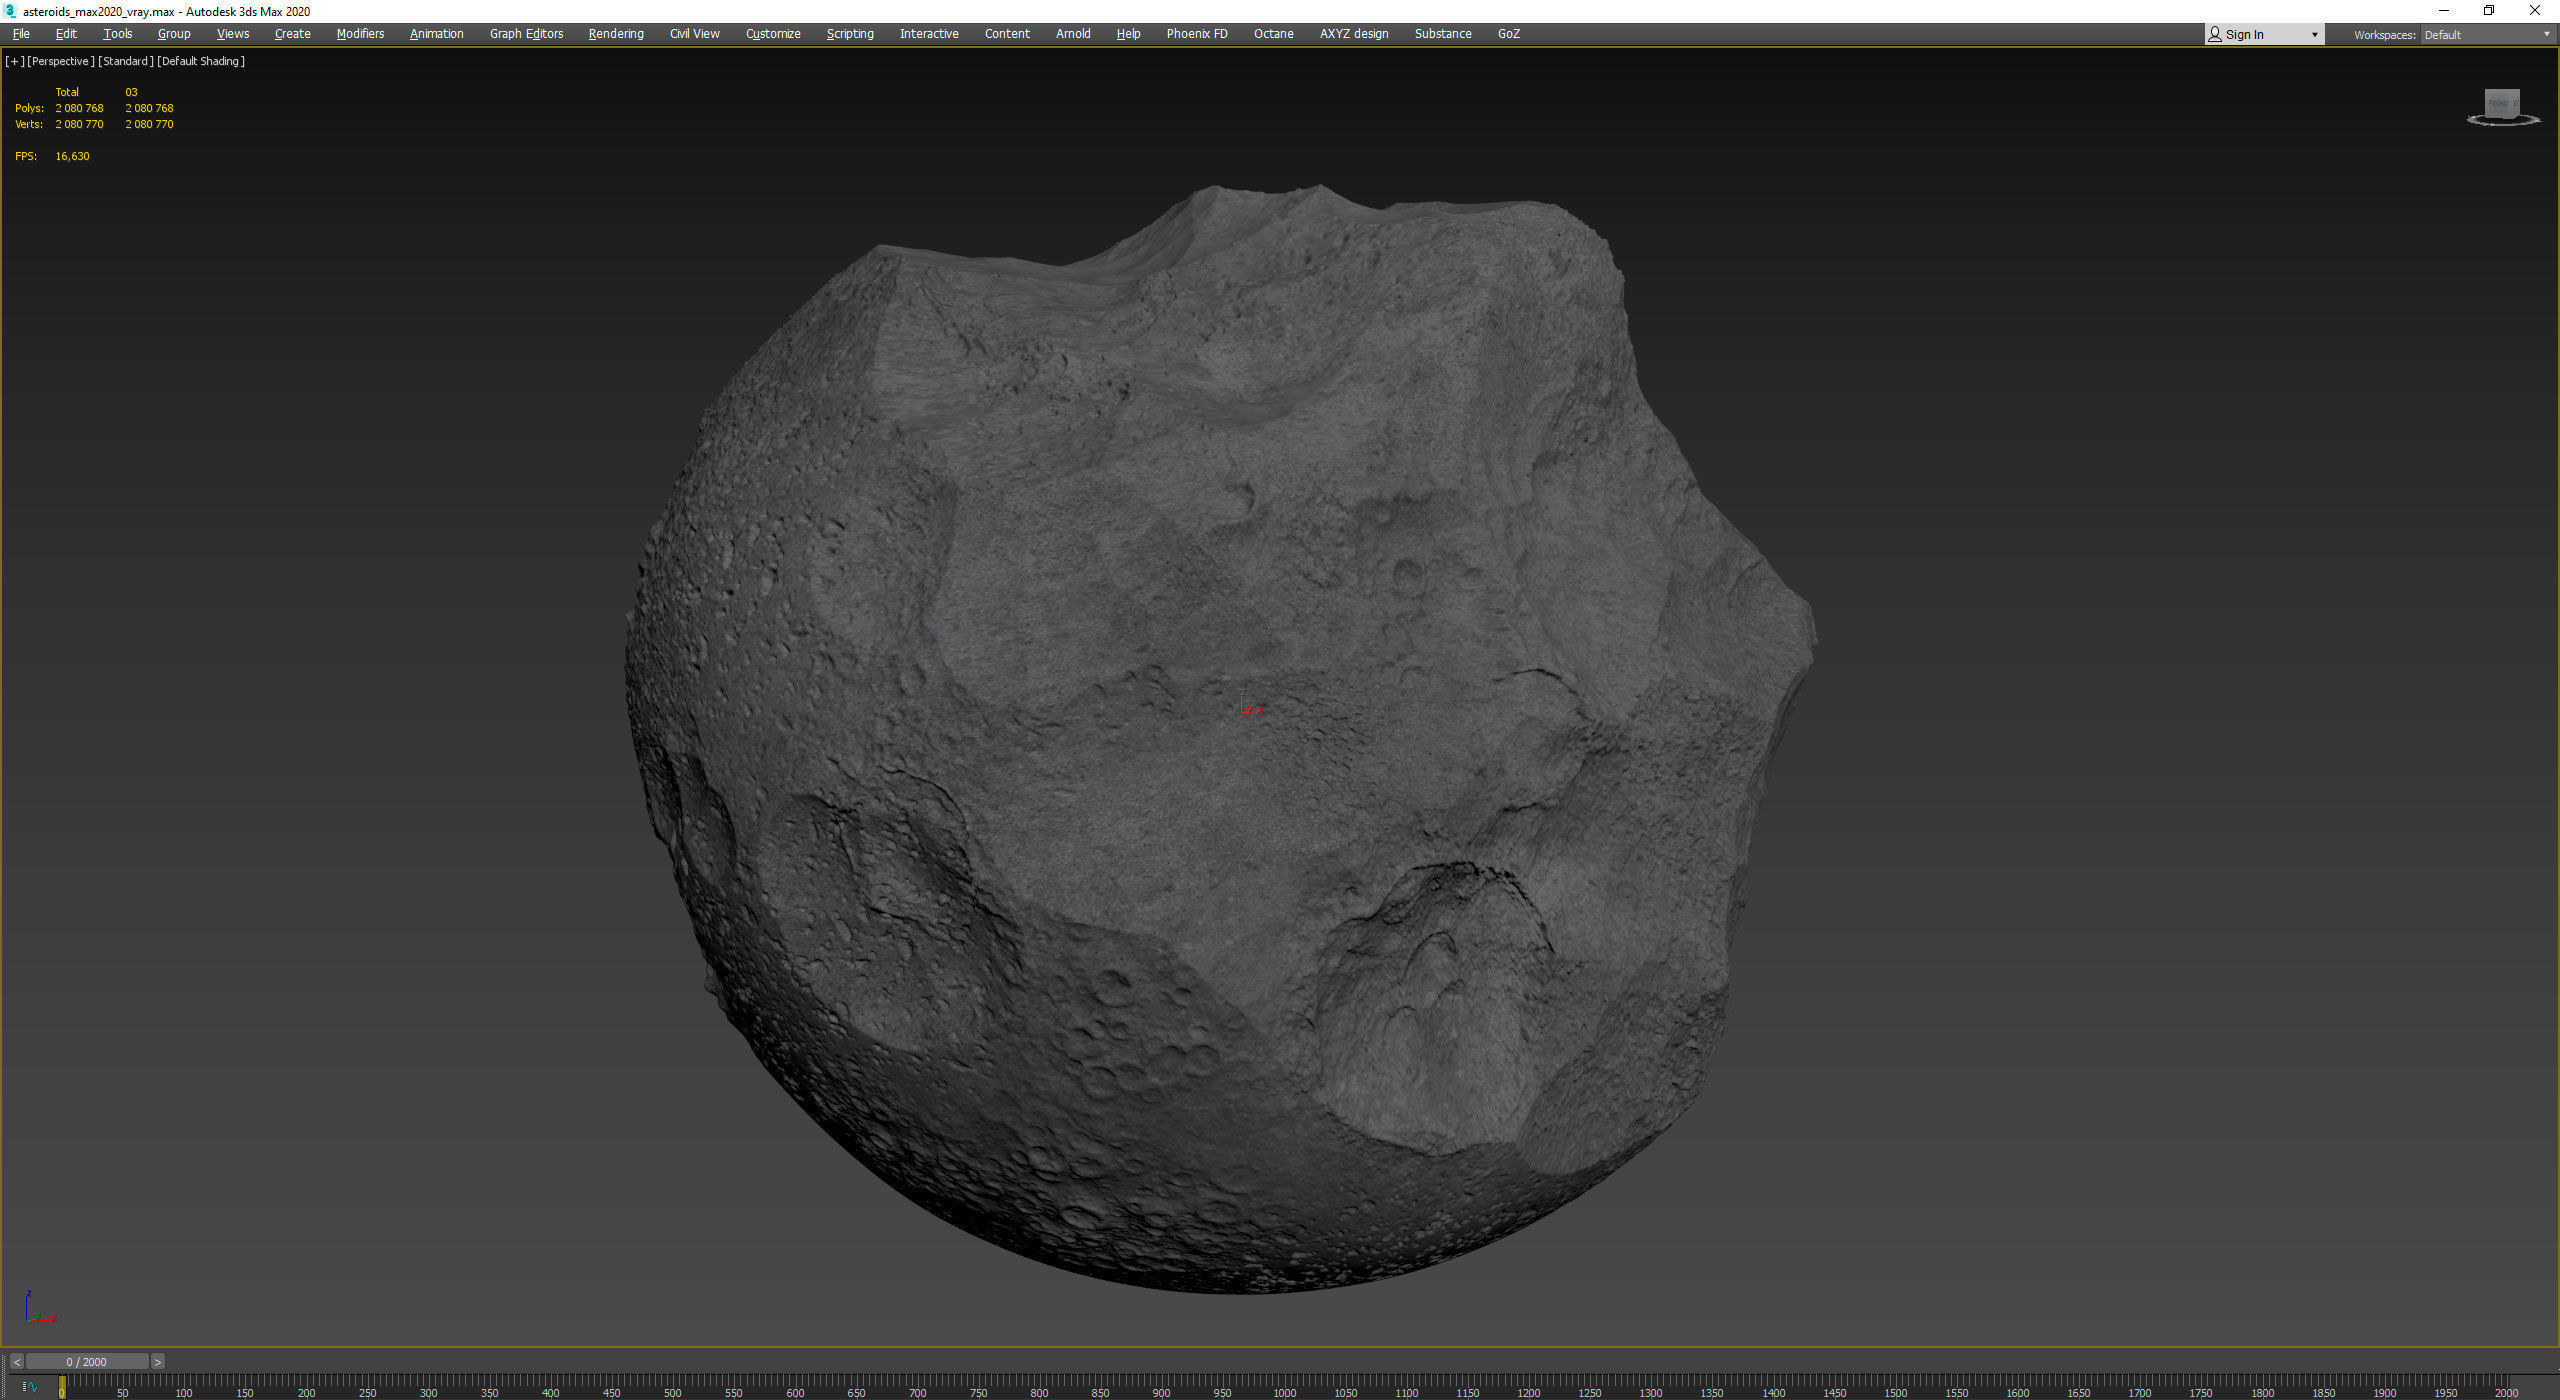Open the File menu
This screenshot has height=1400, width=2560.
click(21, 34)
